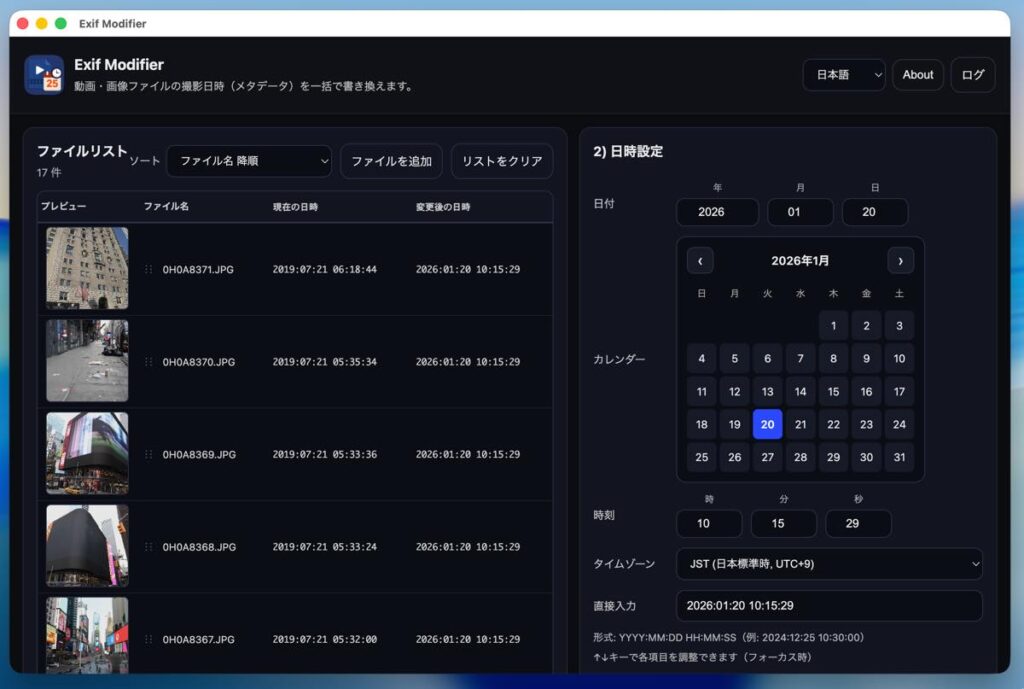
Task: Select day 21 in the calendar
Action: coord(800,424)
